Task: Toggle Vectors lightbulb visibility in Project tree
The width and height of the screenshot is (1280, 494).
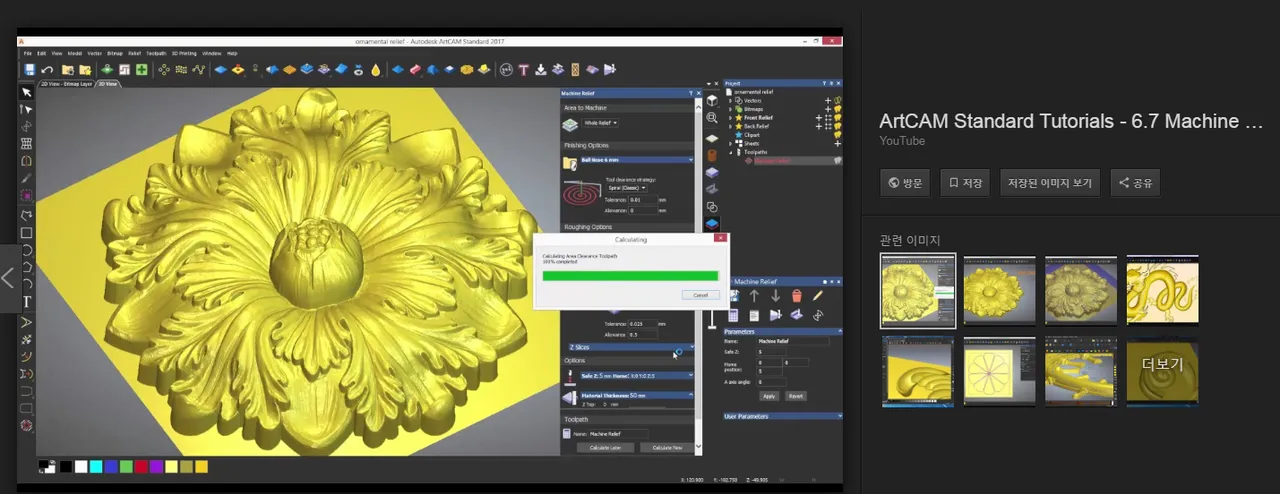Action: point(837,100)
